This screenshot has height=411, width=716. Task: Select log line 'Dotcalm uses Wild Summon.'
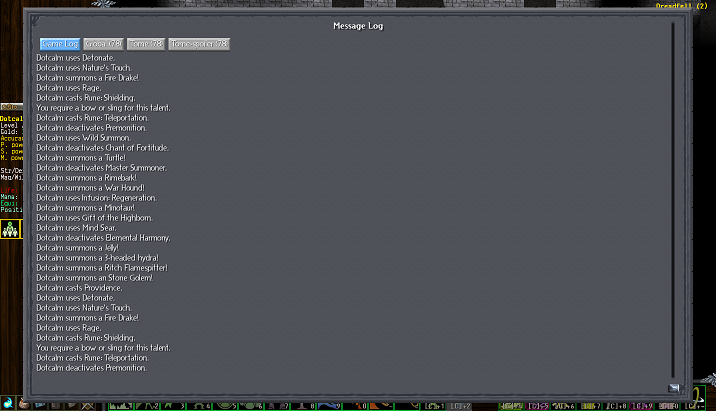[x=84, y=138]
